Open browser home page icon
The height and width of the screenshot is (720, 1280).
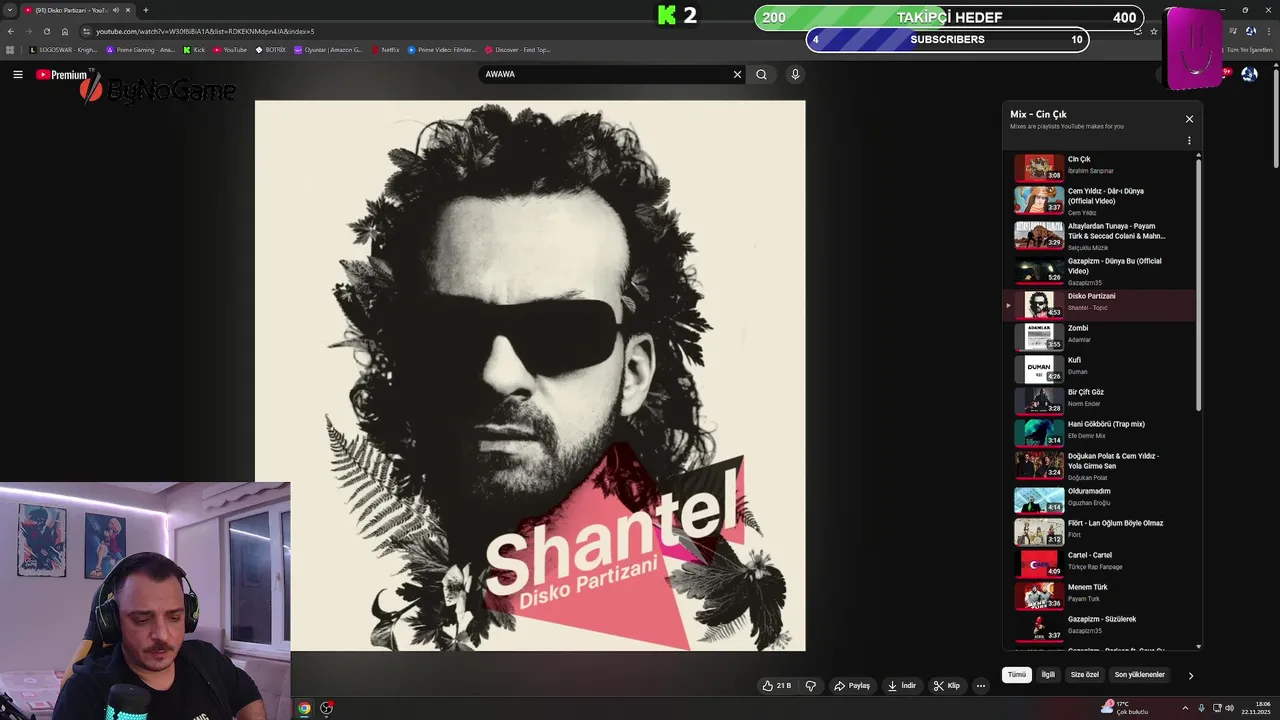(65, 31)
